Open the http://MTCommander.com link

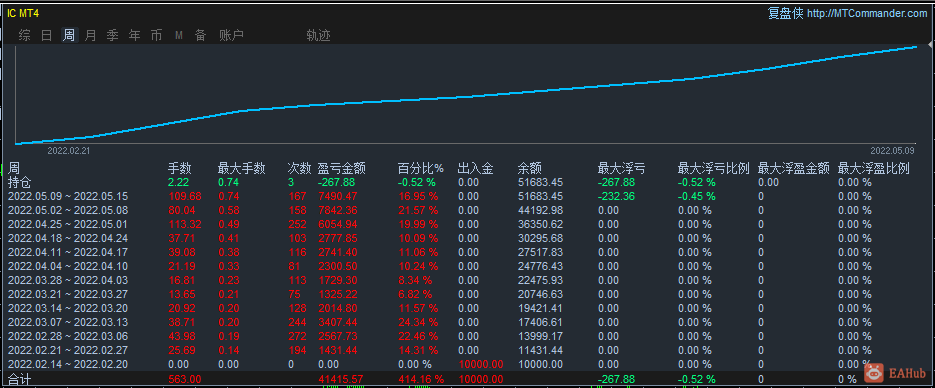coord(868,13)
